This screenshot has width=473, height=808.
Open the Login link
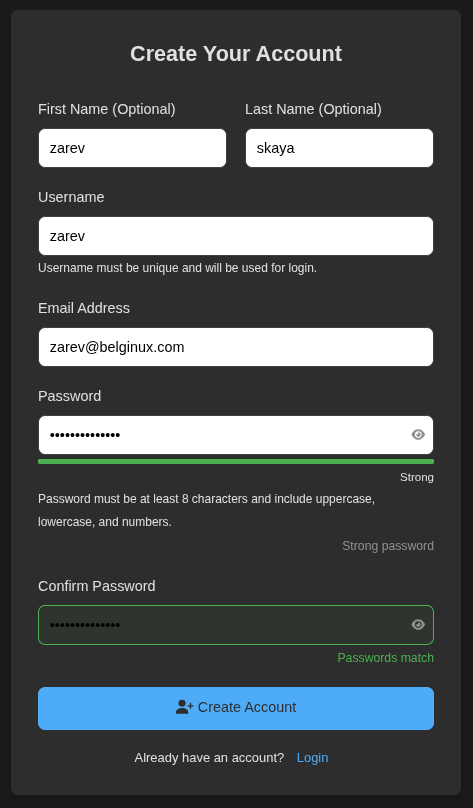click(312, 758)
